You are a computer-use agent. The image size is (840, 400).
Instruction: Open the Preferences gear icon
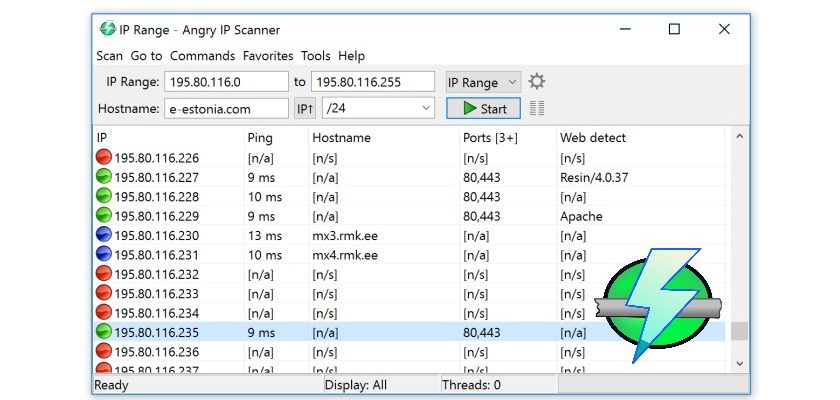(536, 82)
